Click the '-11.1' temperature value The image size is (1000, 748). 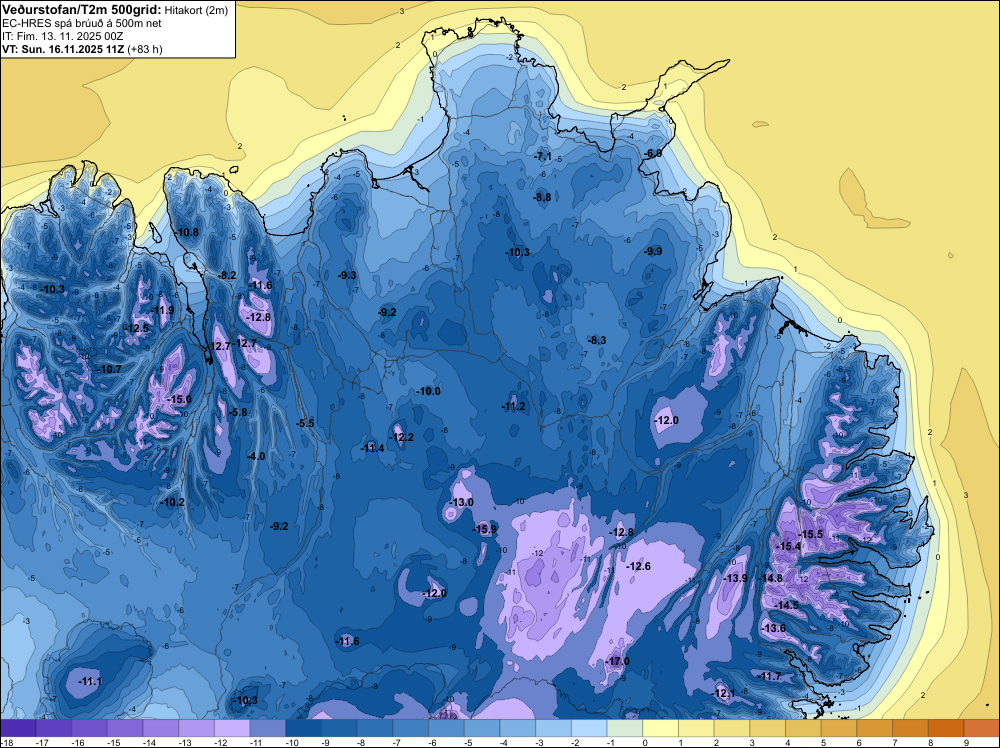pyautogui.click(x=90, y=682)
